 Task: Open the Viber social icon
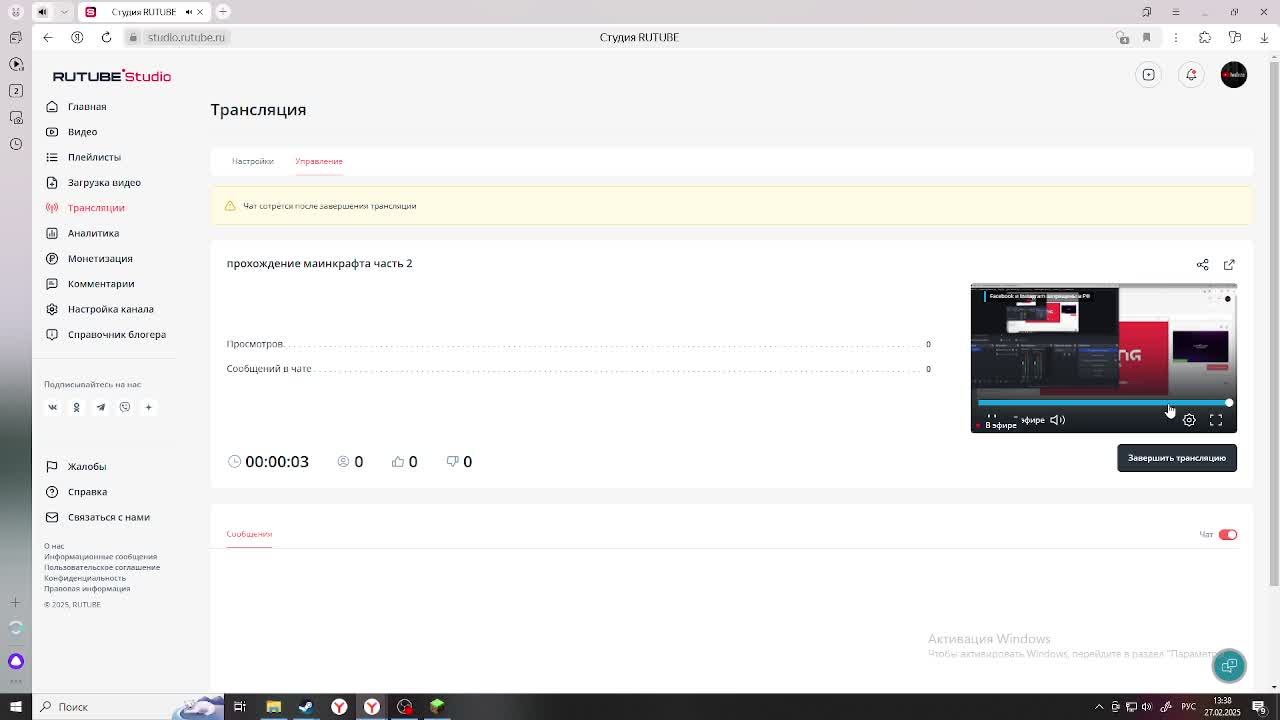pyautogui.click(x=125, y=407)
